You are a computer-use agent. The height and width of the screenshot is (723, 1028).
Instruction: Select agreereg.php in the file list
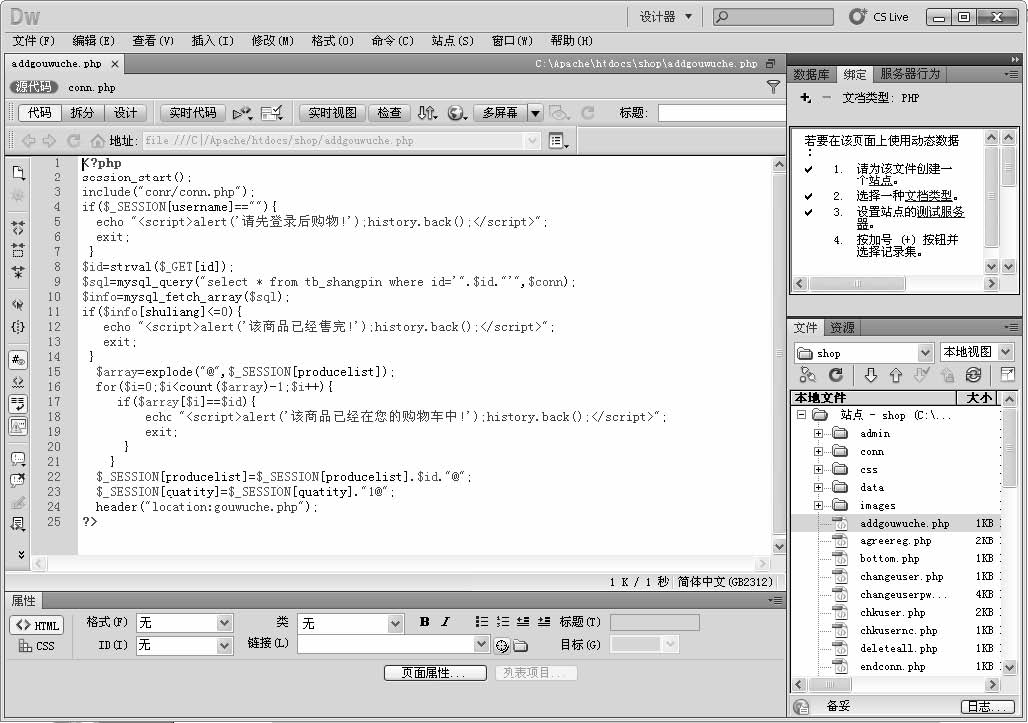point(896,541)
